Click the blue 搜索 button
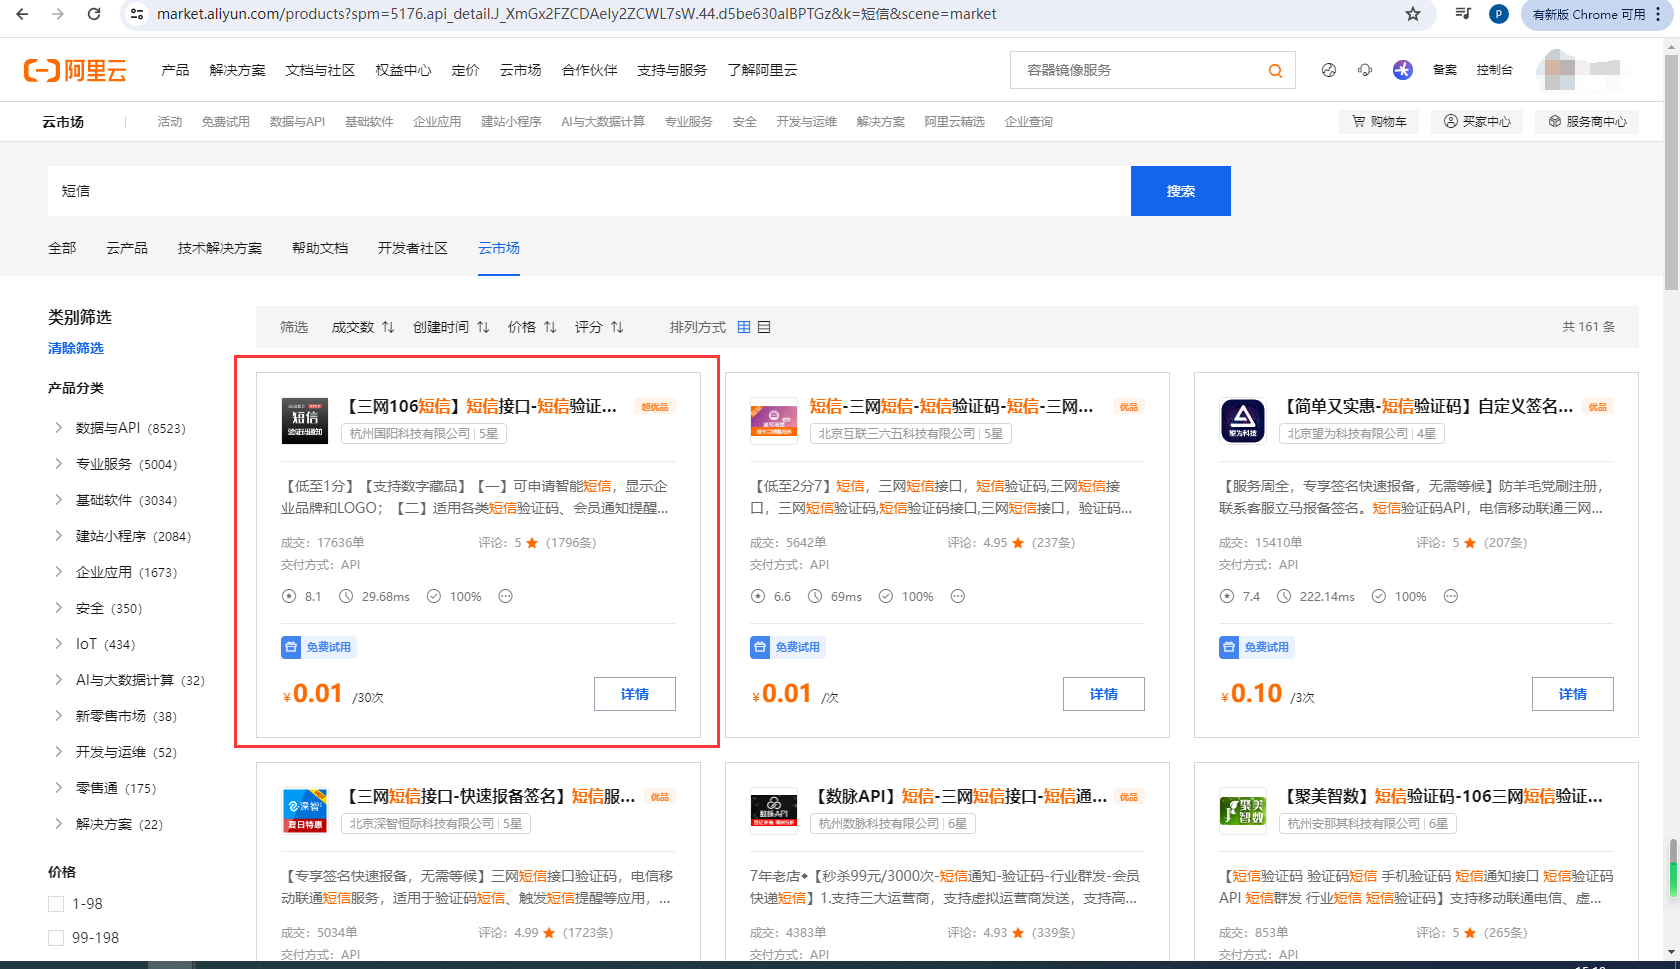Image resolution: width=1680 pixels, height=969 pixels. click(1181, 191)
